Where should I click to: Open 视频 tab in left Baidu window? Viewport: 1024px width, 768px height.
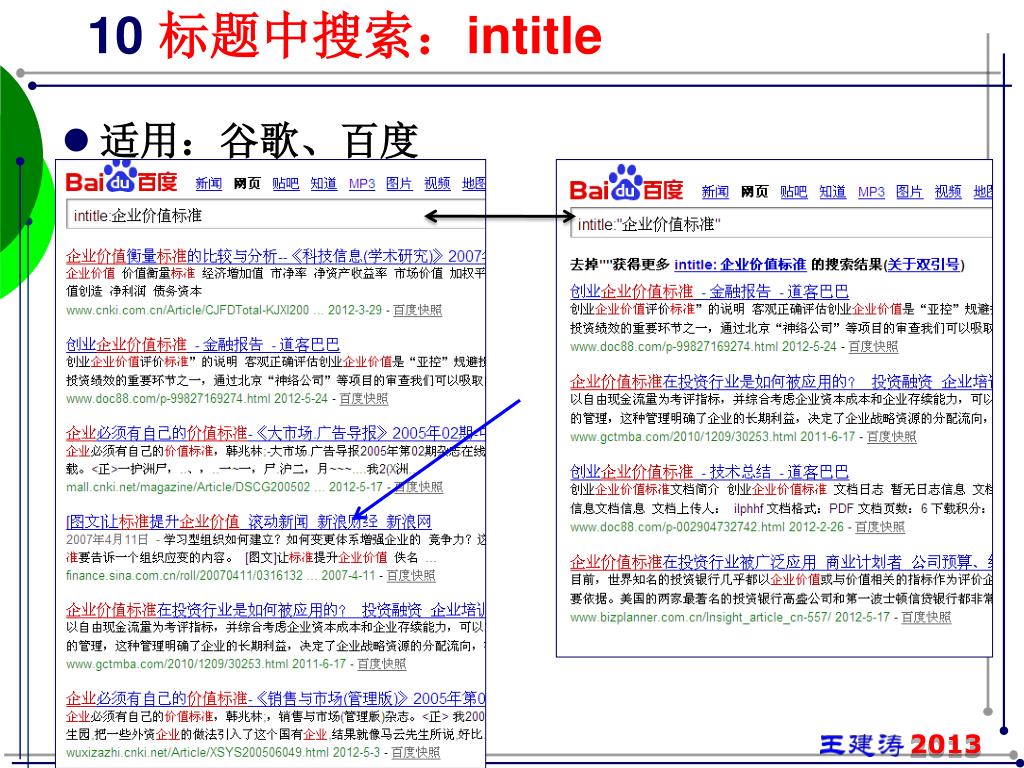coord(438,184)
